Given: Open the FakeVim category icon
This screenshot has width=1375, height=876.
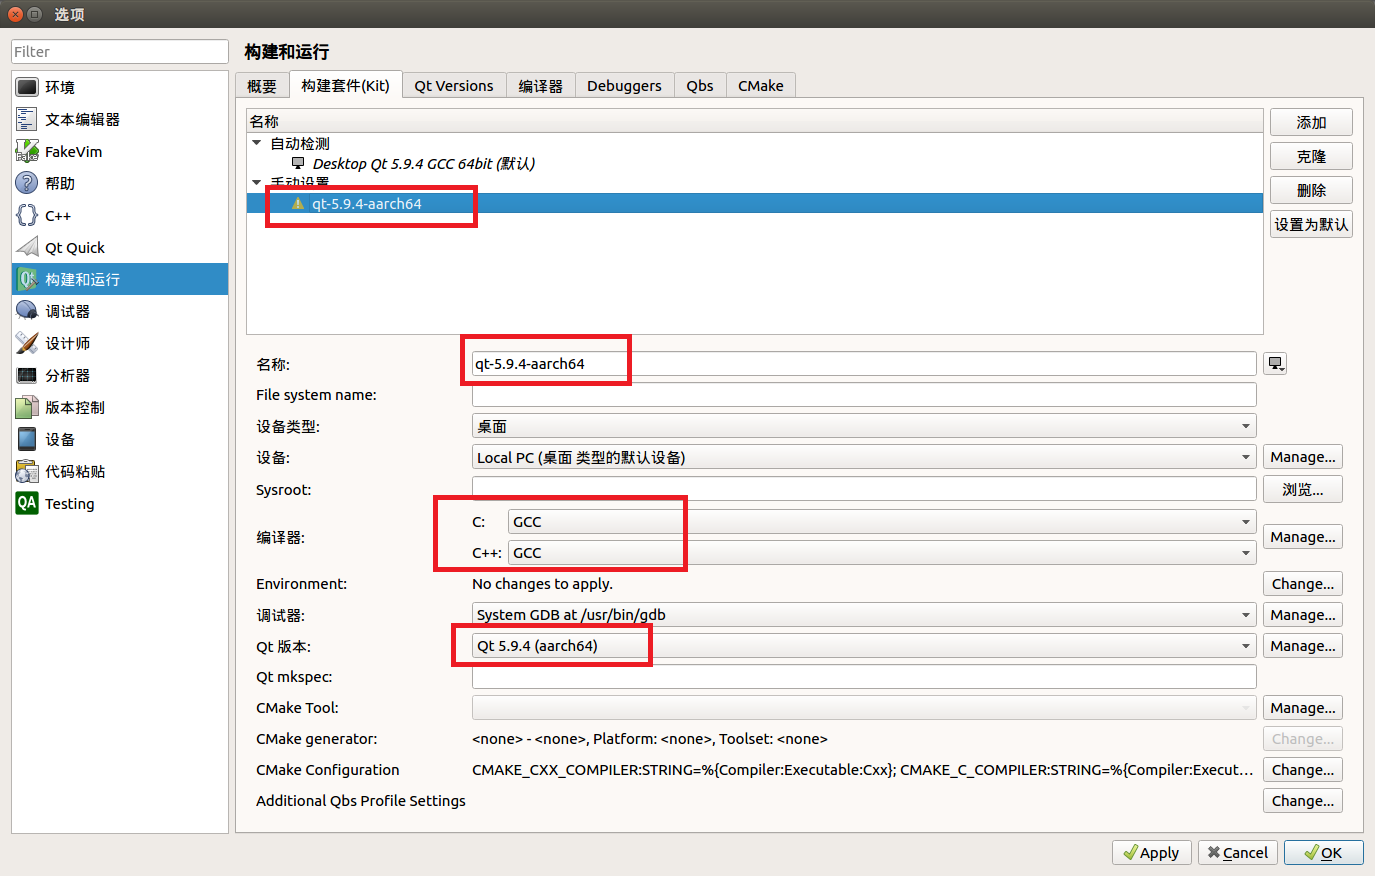Looking at the screenshot, I should point(27,151).
